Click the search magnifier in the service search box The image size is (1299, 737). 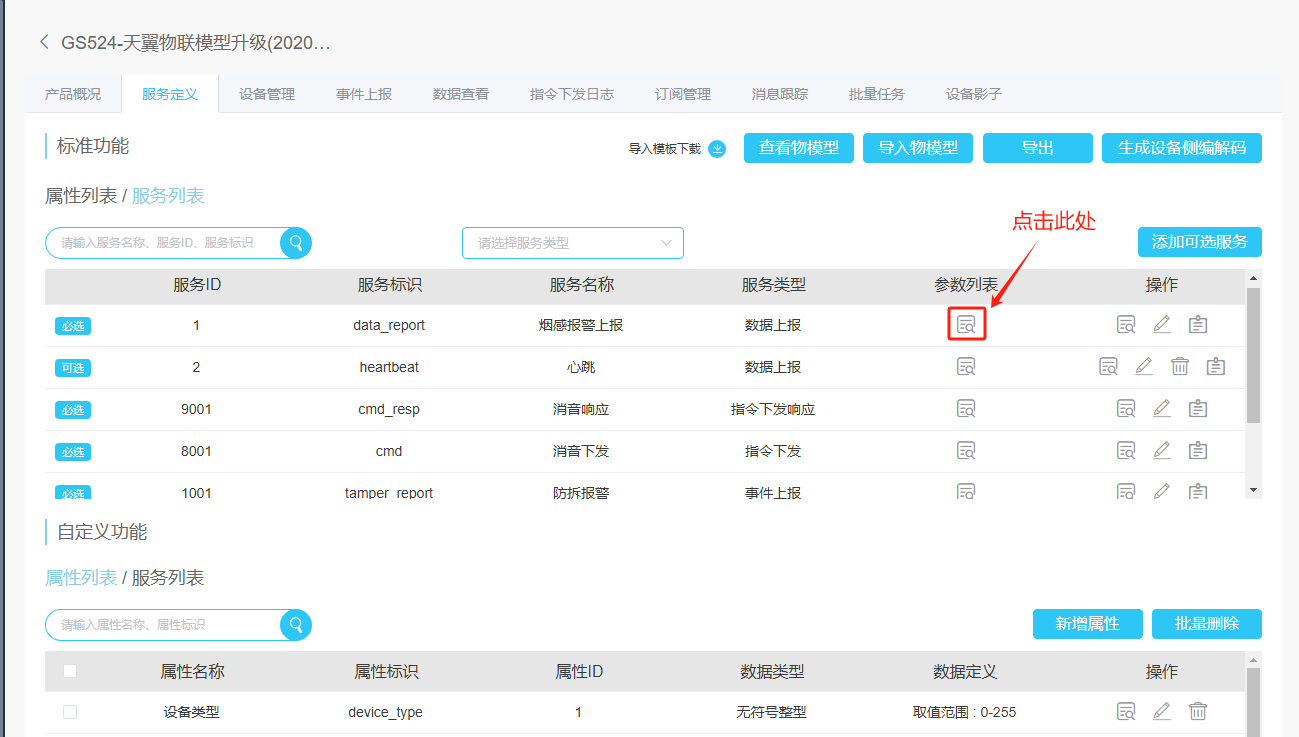click(296, 243)
